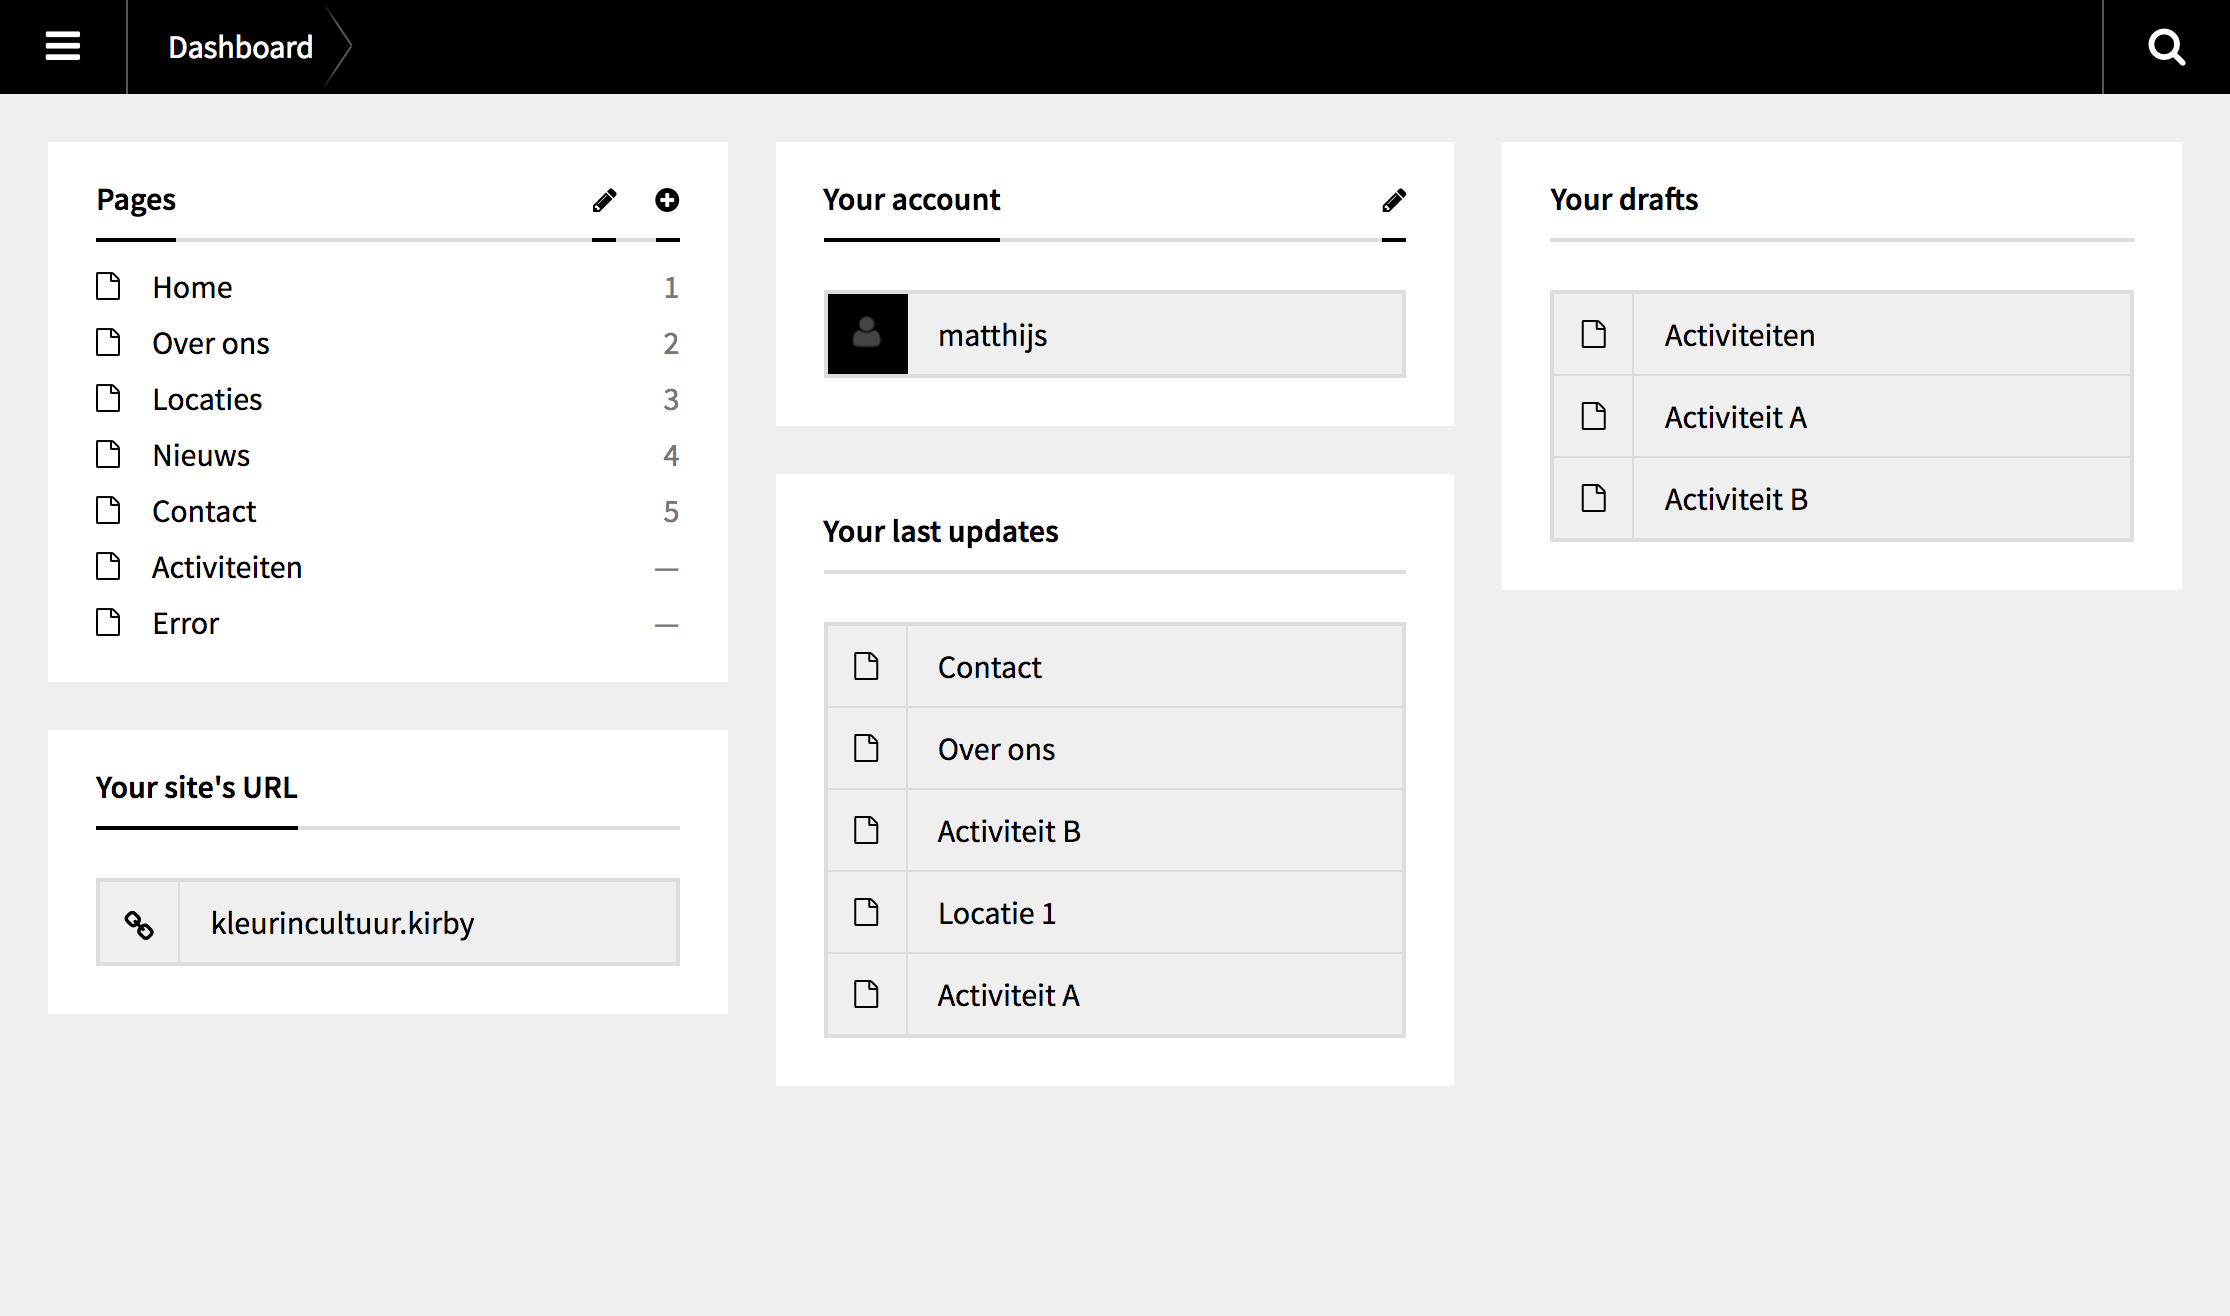Open the Error page
The image size is (2230, 1316).
[x=186, y=623]
